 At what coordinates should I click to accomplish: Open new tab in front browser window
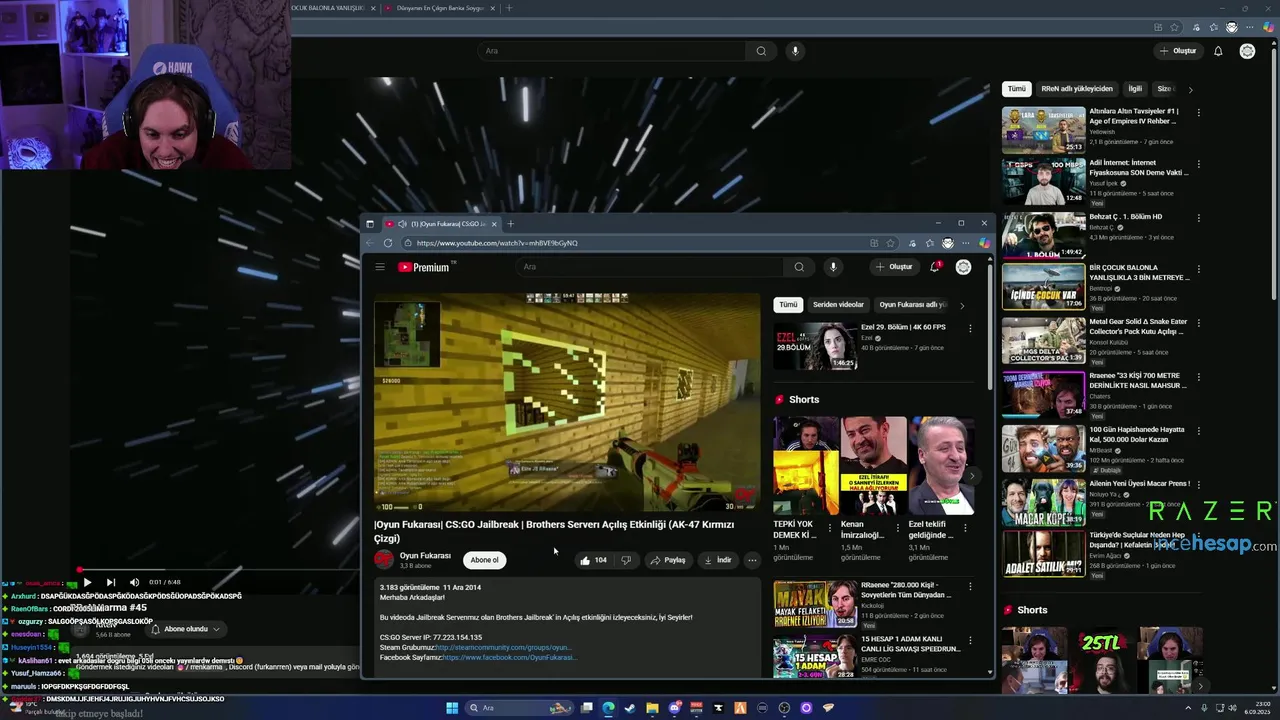tap(510, 224)
